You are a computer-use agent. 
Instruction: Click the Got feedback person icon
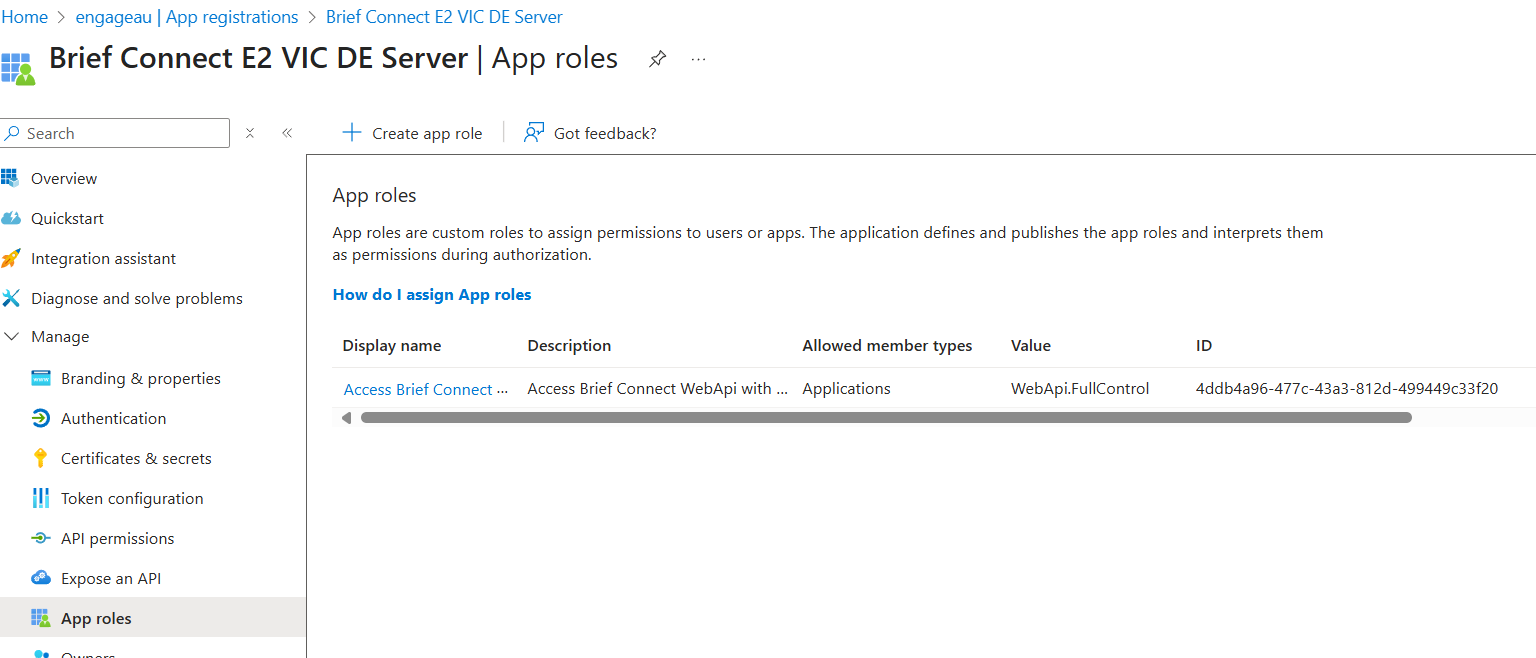coord(534,133)
